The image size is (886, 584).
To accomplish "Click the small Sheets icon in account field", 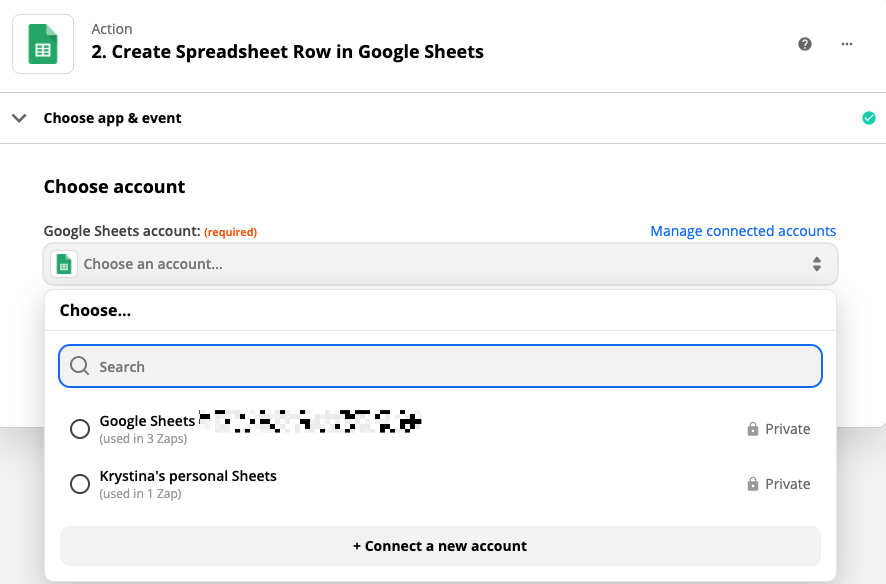I will (64, 264).
